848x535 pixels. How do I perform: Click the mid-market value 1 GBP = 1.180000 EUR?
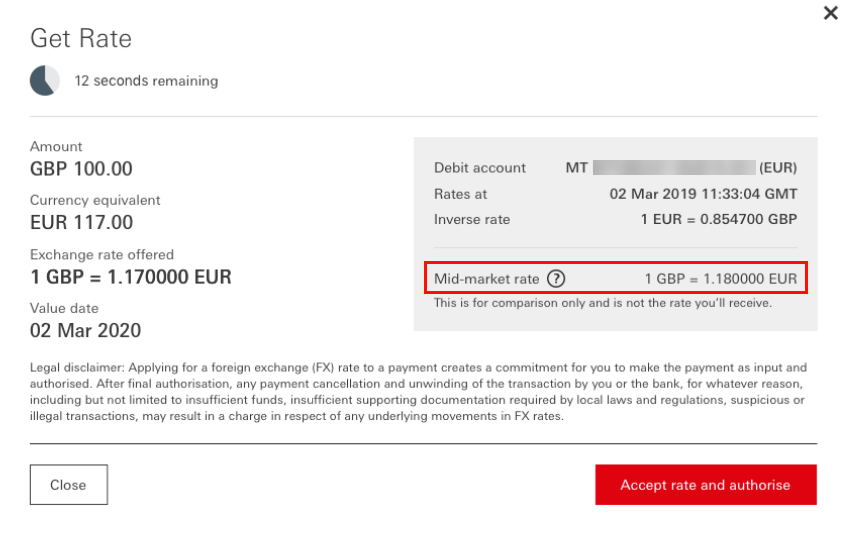click(721, 279)
